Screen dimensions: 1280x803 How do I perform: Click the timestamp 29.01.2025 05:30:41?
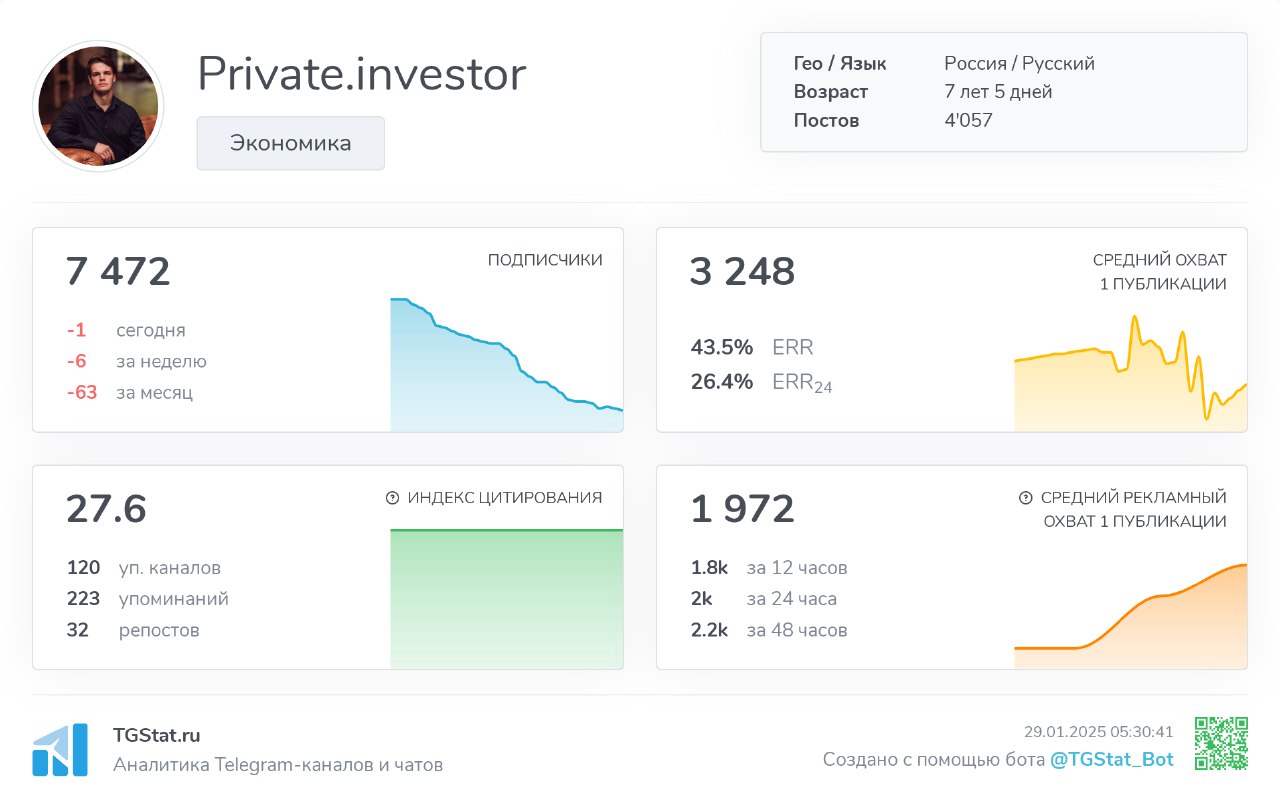pyautogui.click(x=1098, y=732)
